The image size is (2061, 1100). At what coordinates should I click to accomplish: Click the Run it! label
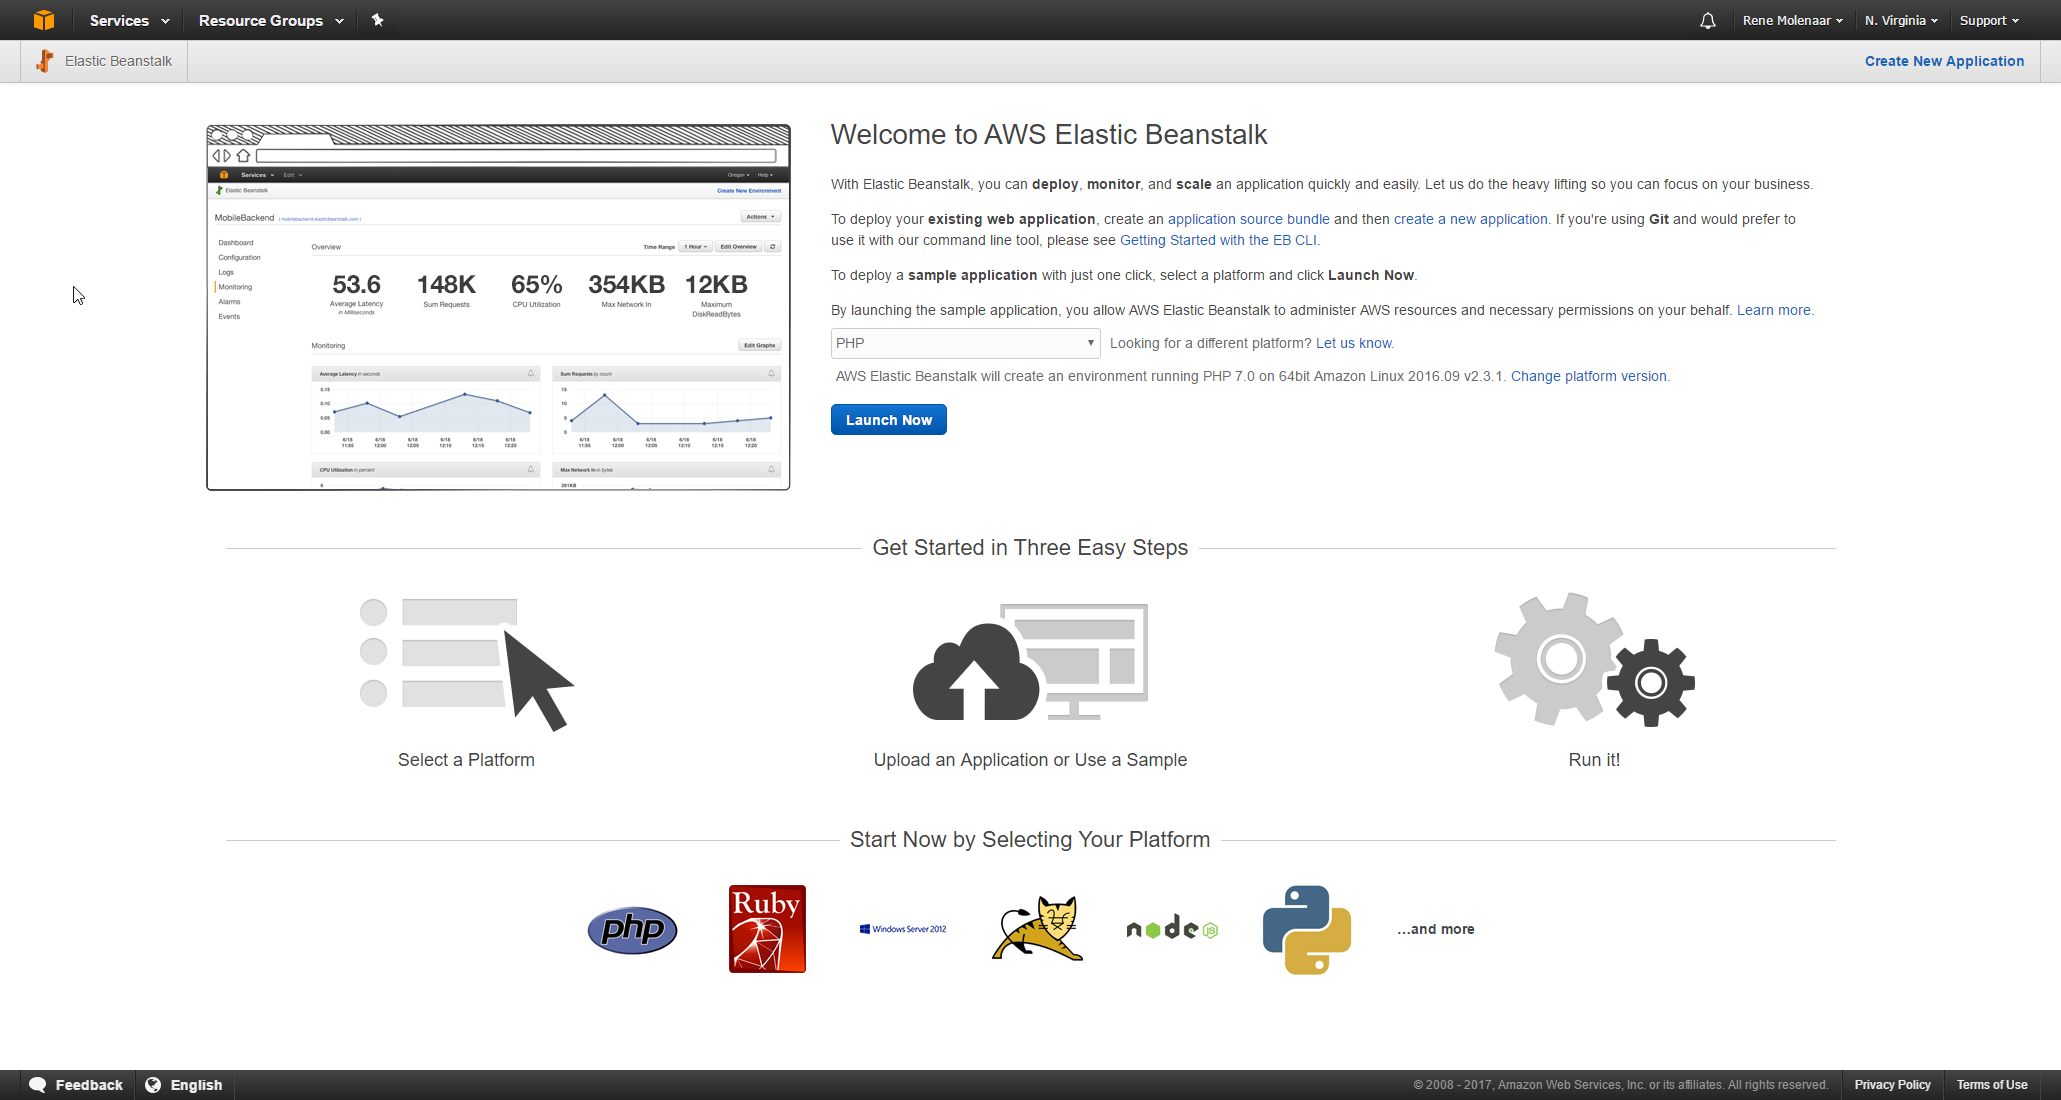(x=1594, y=760)
